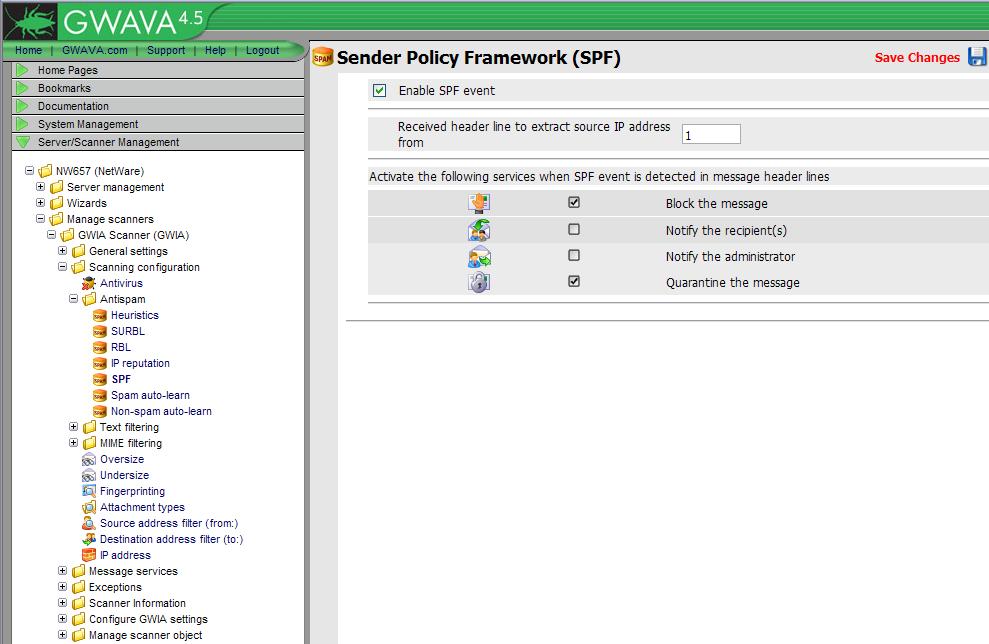Click the IP reputation spam can icon
The image size is (989, 644).
pyautogui.click(x=100, y=363)
